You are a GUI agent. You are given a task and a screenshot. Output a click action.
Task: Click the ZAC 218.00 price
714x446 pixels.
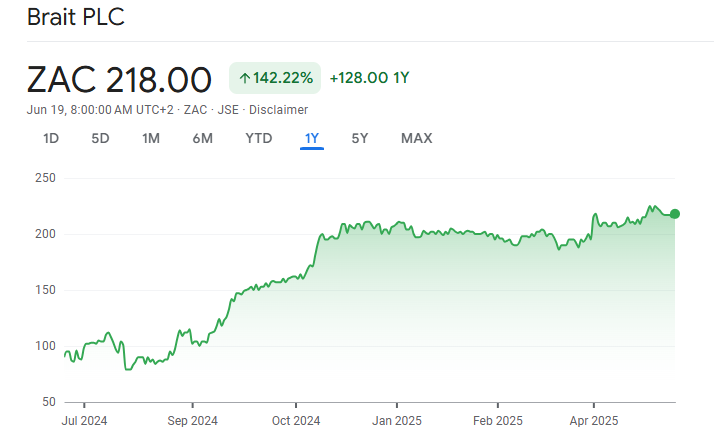coord(119,80)
